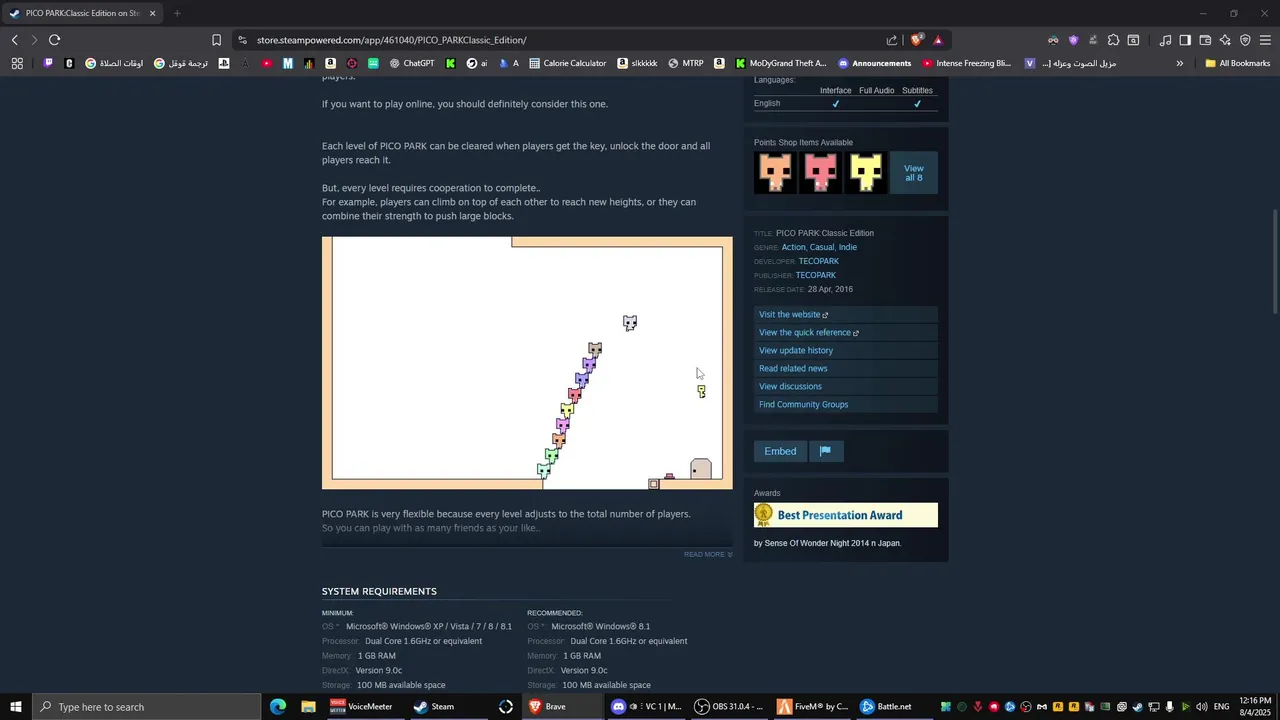Click Visit the website link
The height and width of the screenshot is (720, 1280).
pyautogui.click(x=846, y=314)
